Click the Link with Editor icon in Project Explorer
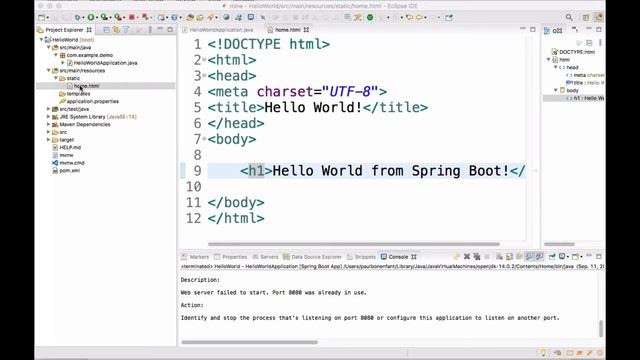The width and height of the screenshot is (640, 360). click(116, 30)
